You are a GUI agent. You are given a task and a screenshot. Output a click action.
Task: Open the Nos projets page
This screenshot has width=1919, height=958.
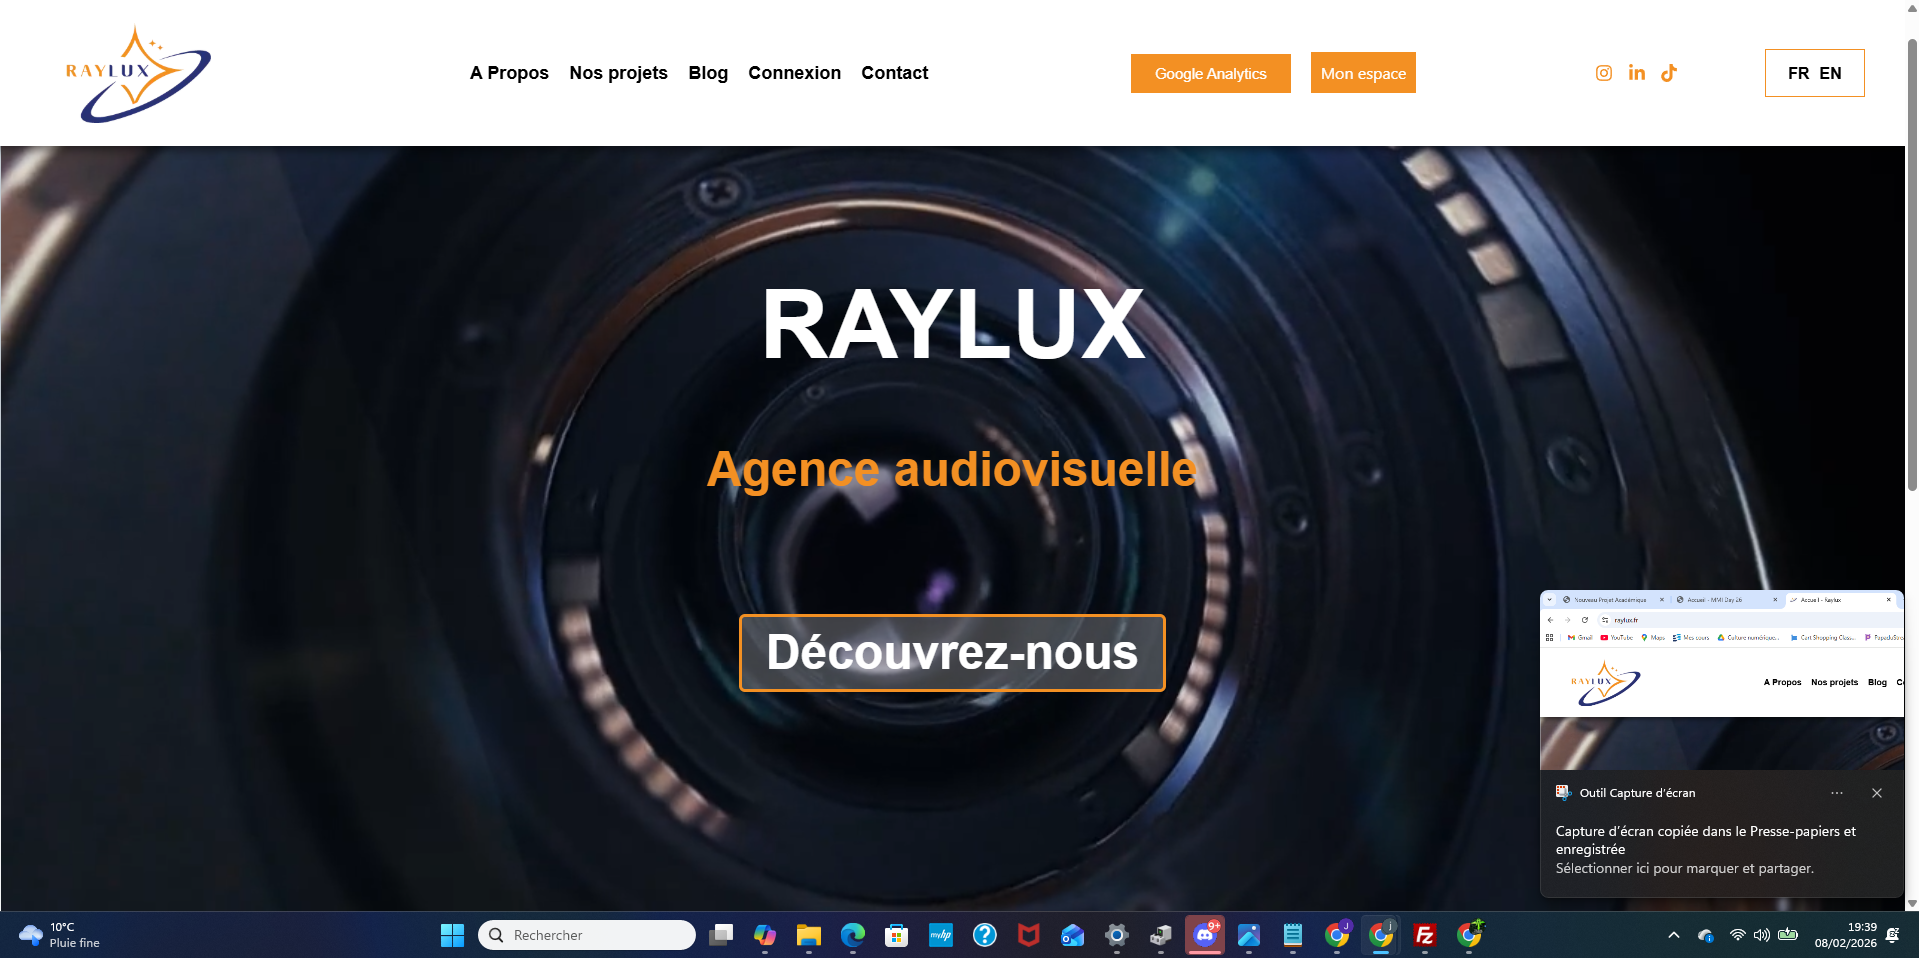coord(618,73)
